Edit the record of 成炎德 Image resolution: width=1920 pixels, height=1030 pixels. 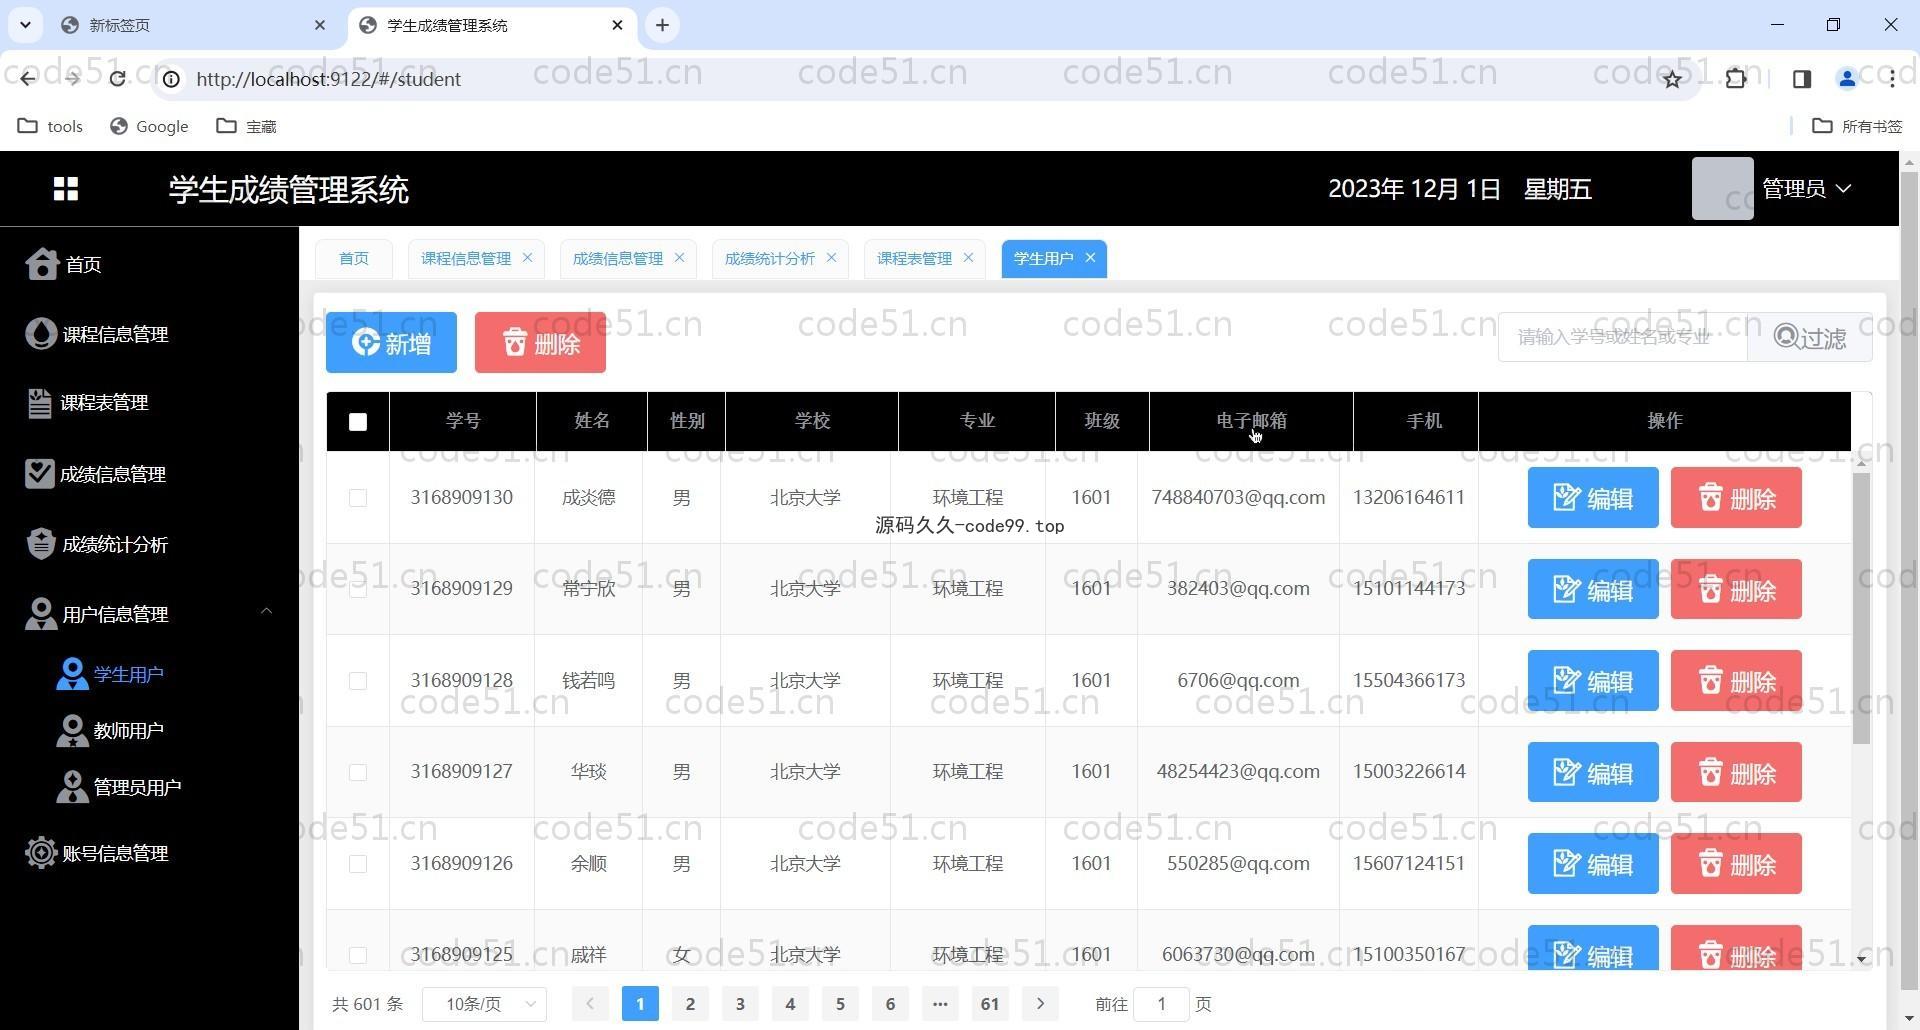point(1593,497)
